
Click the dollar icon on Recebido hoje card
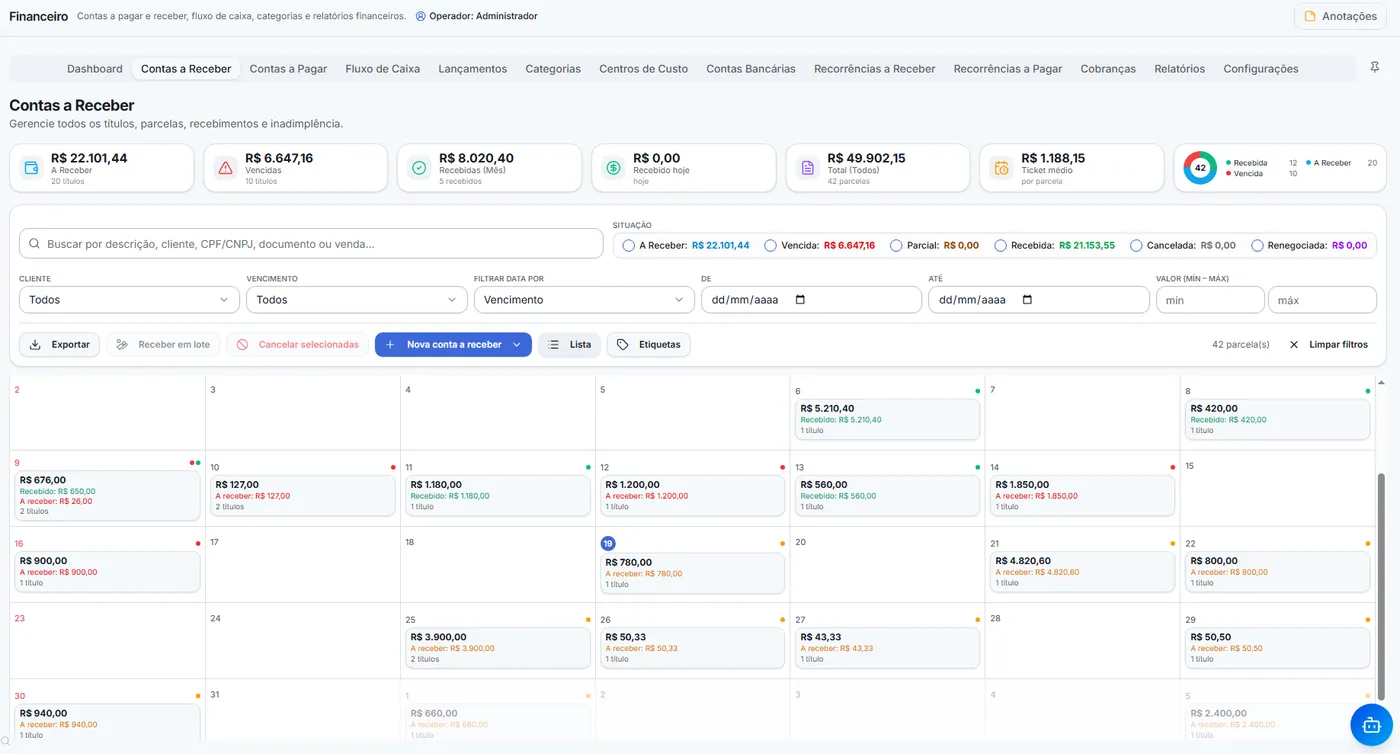tap(613, 168)
